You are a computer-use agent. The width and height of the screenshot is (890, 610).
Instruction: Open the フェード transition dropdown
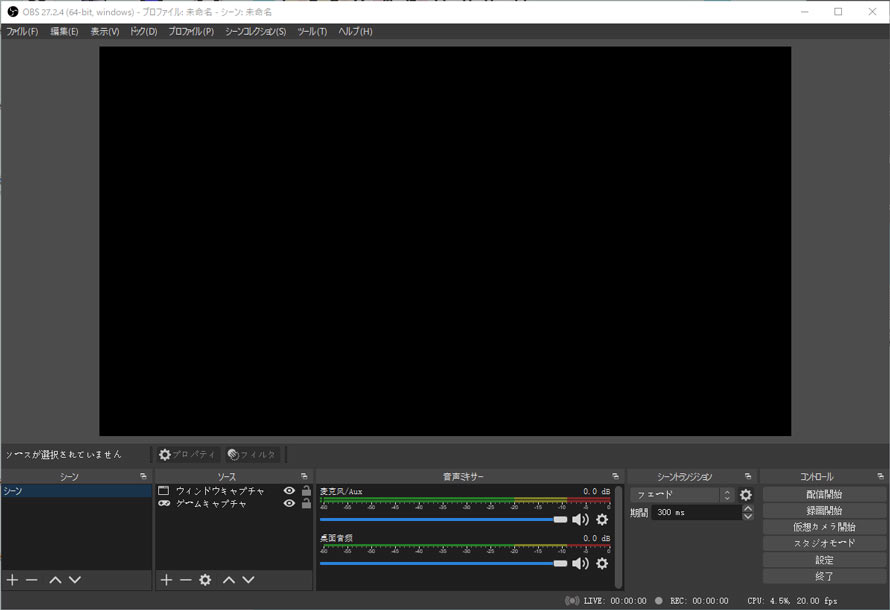[682, 495]
